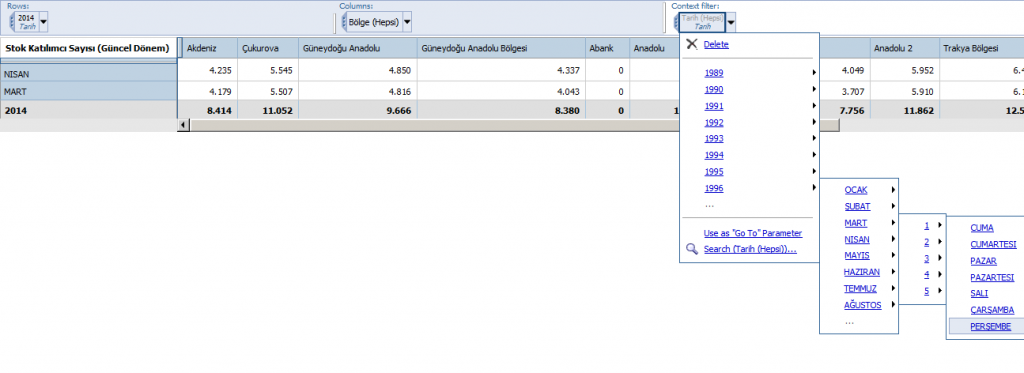This screenshot has width=1024, height=373.
Task: Click the PAZAR day link
Action: (x=984, y=261)
